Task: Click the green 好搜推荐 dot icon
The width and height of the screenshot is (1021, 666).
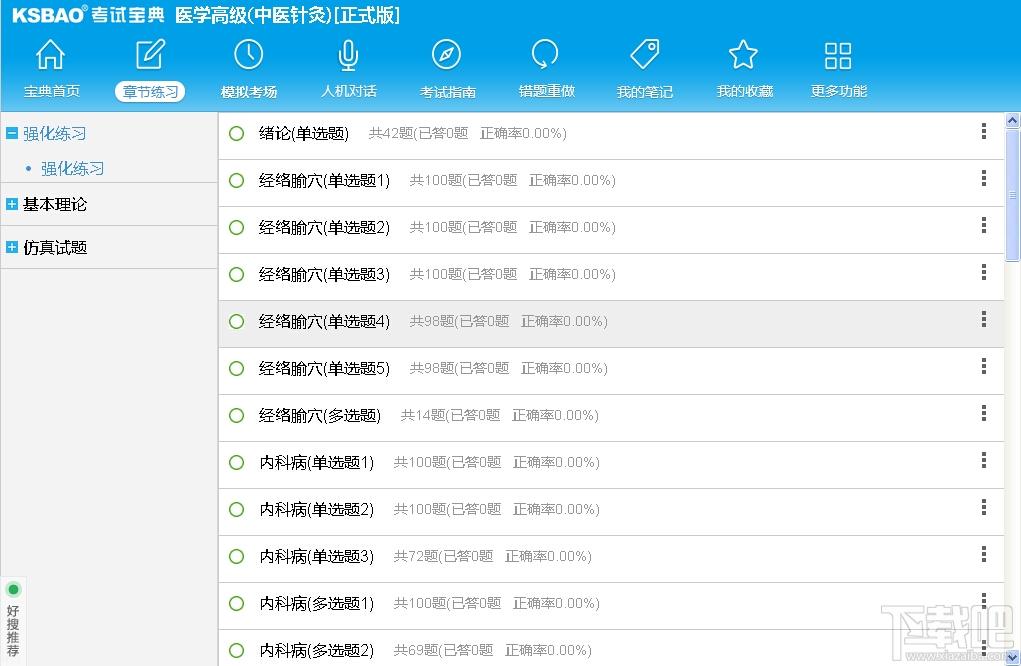Action: click(13, 590)
